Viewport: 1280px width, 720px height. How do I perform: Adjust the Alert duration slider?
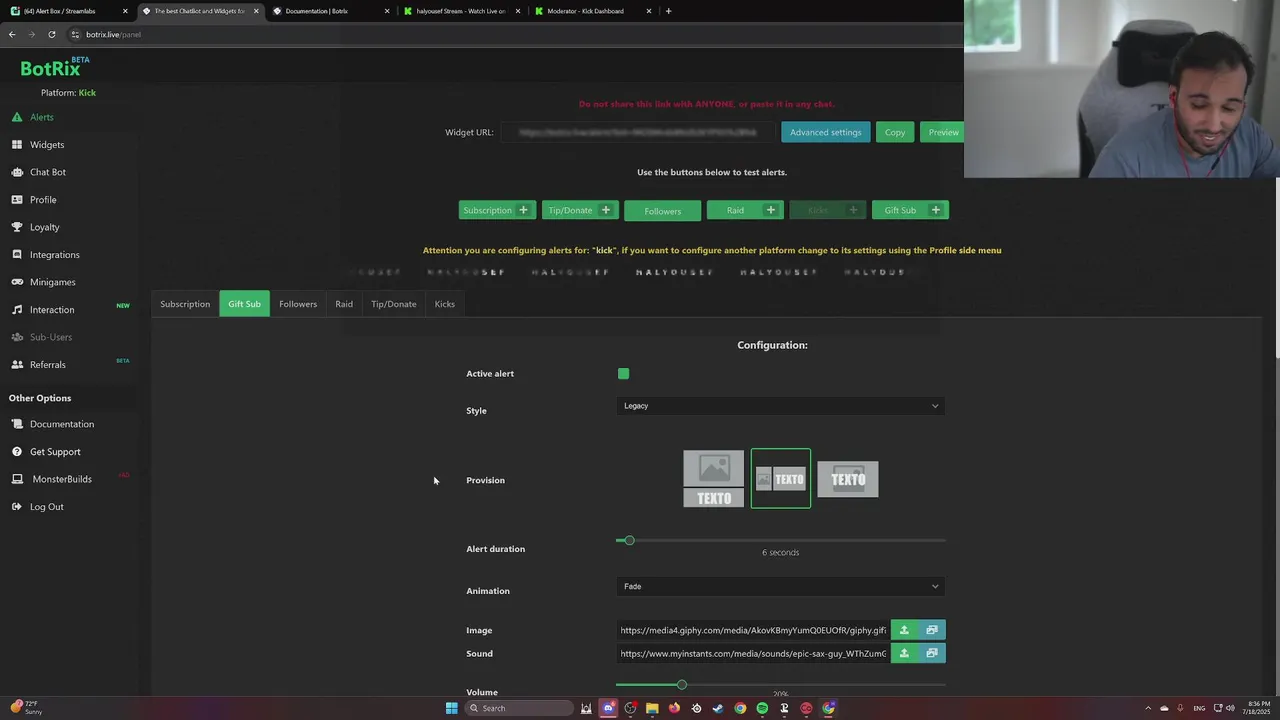629,540
